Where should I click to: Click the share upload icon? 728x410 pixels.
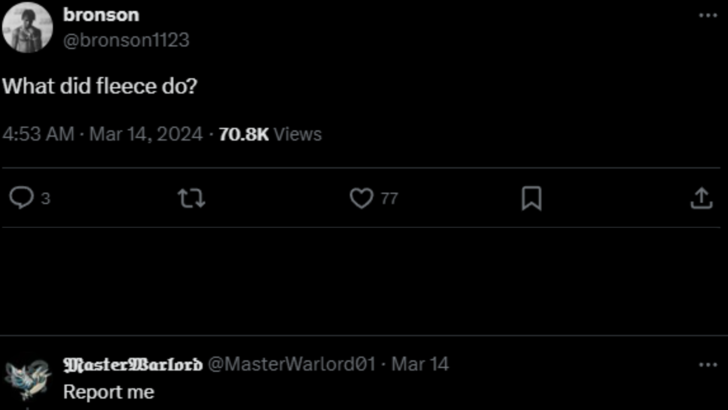tap(701, 199)
